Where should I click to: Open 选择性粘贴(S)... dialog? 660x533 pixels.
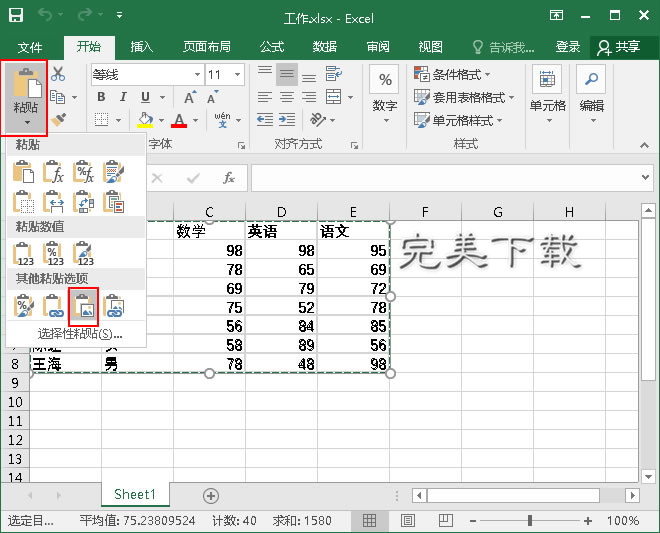pos(80,333)
